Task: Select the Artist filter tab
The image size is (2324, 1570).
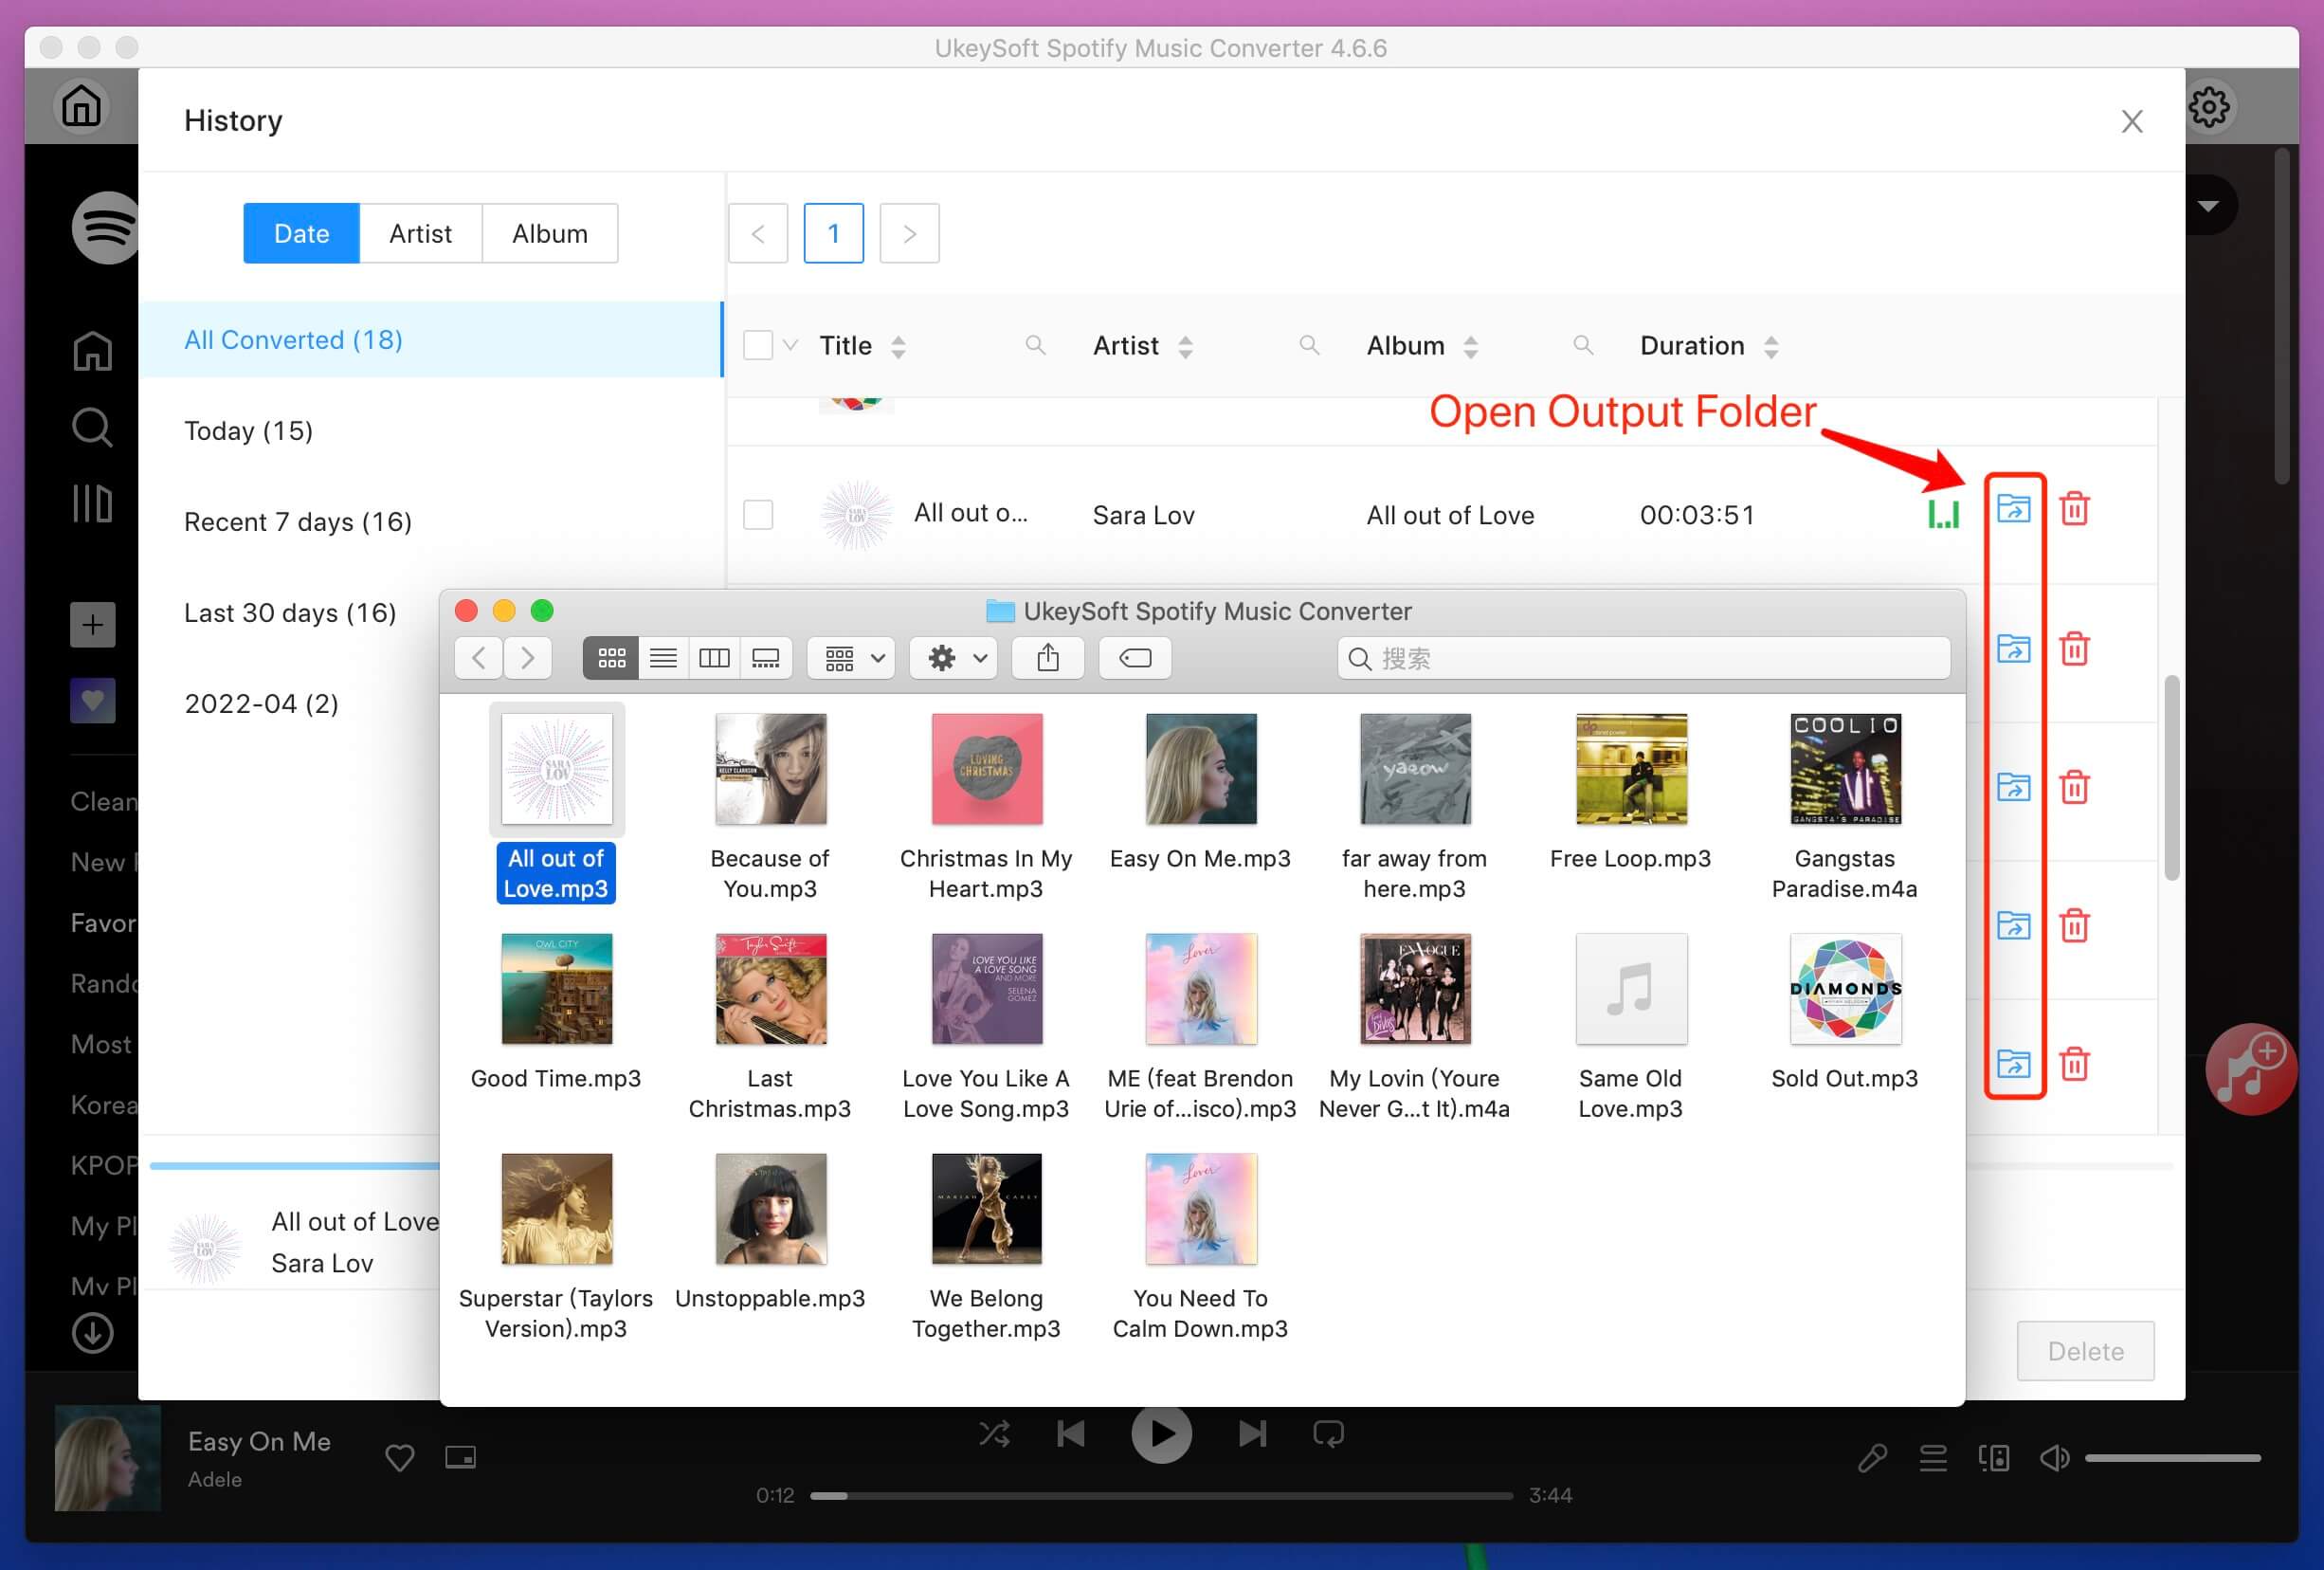Action: [x=419, y=233]
